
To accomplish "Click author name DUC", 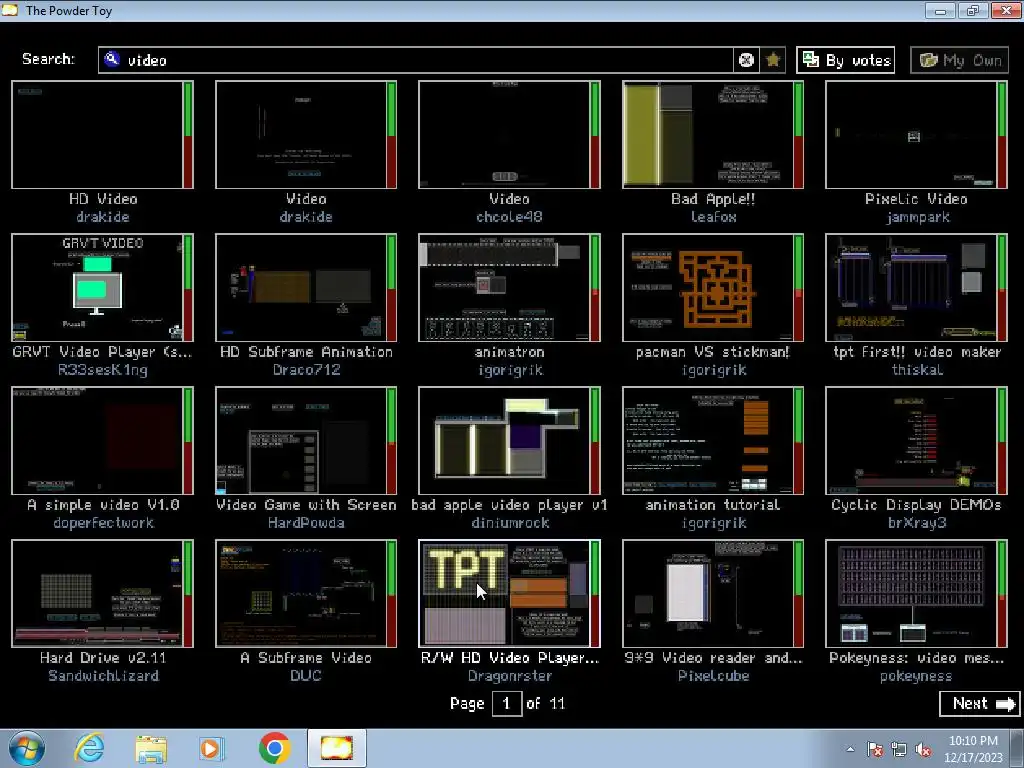I will (x=306, y=675).
